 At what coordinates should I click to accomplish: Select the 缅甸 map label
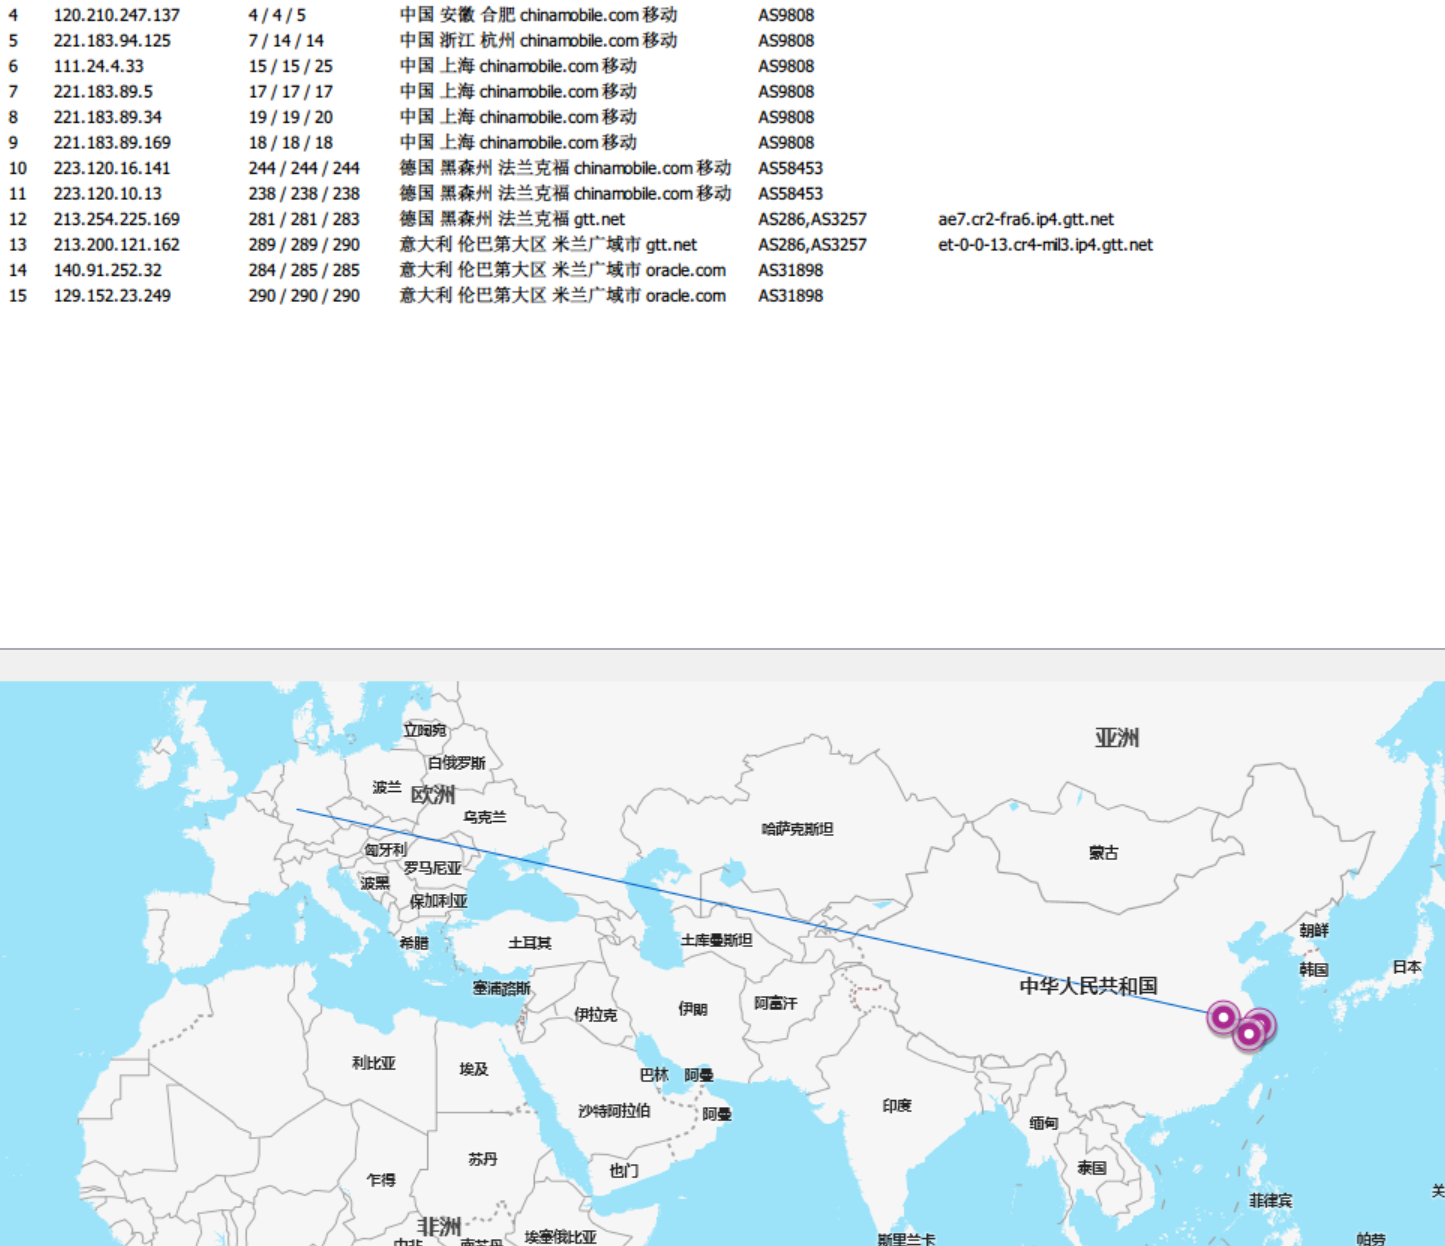tap(1043, 1123)
